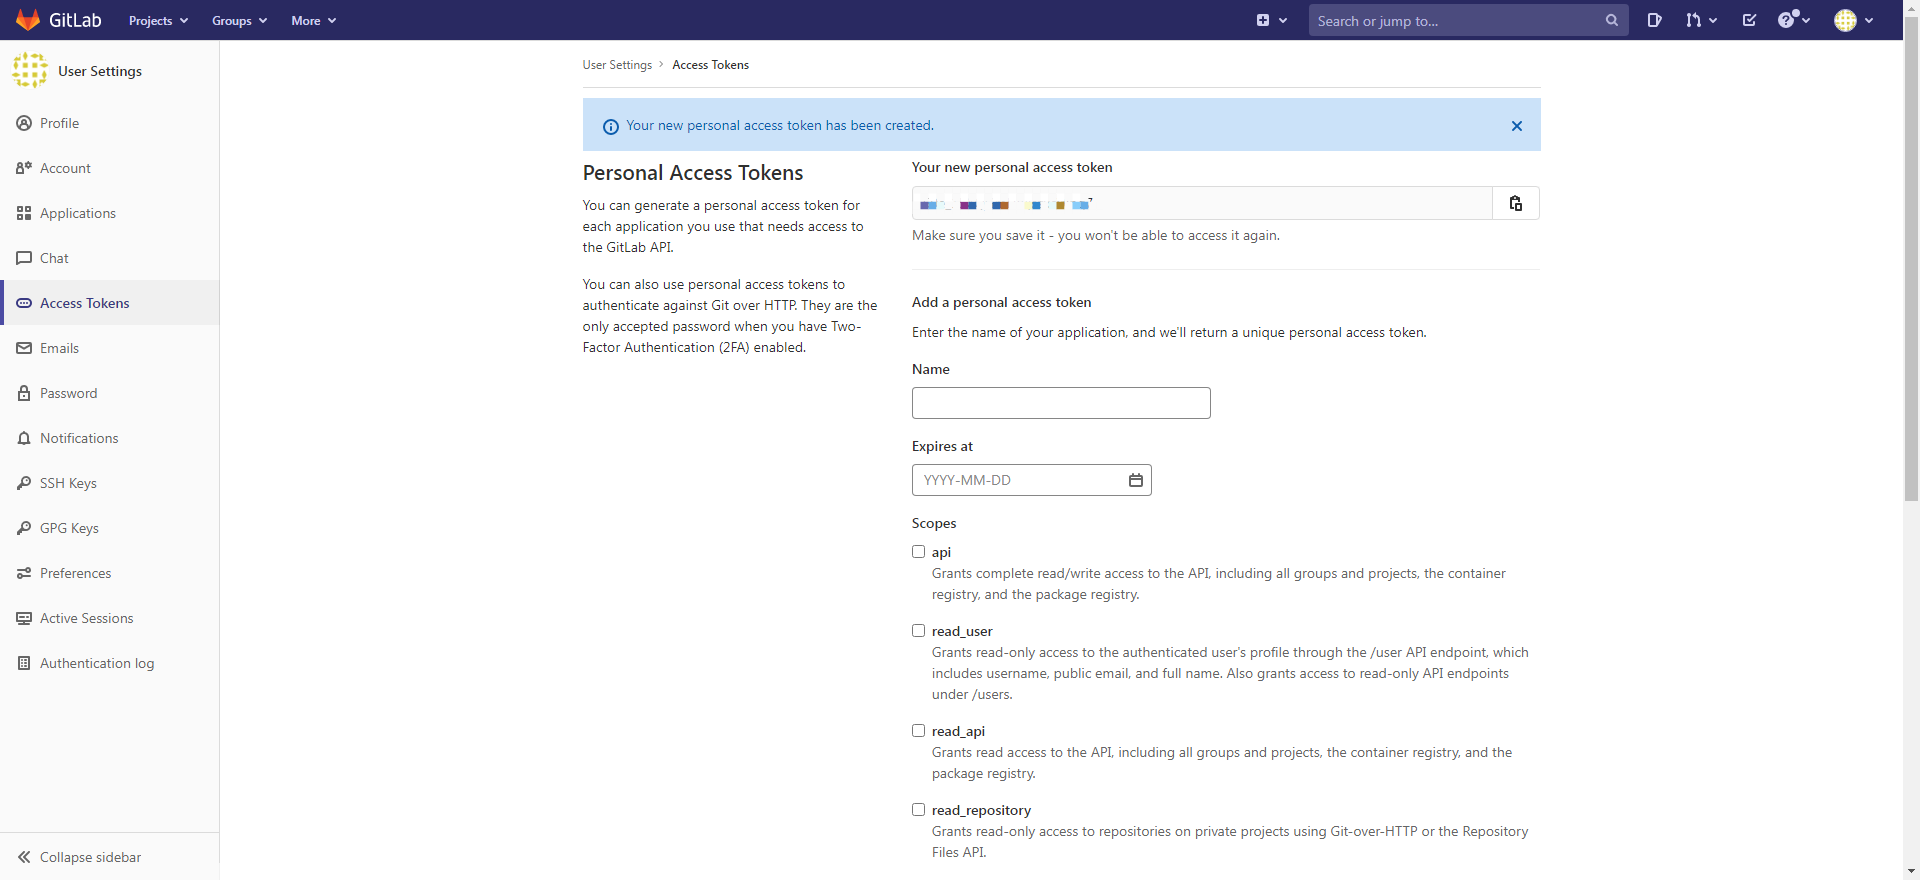Copy the new personal access token
Screen dimensions: 1920x880
(1515, 203)
